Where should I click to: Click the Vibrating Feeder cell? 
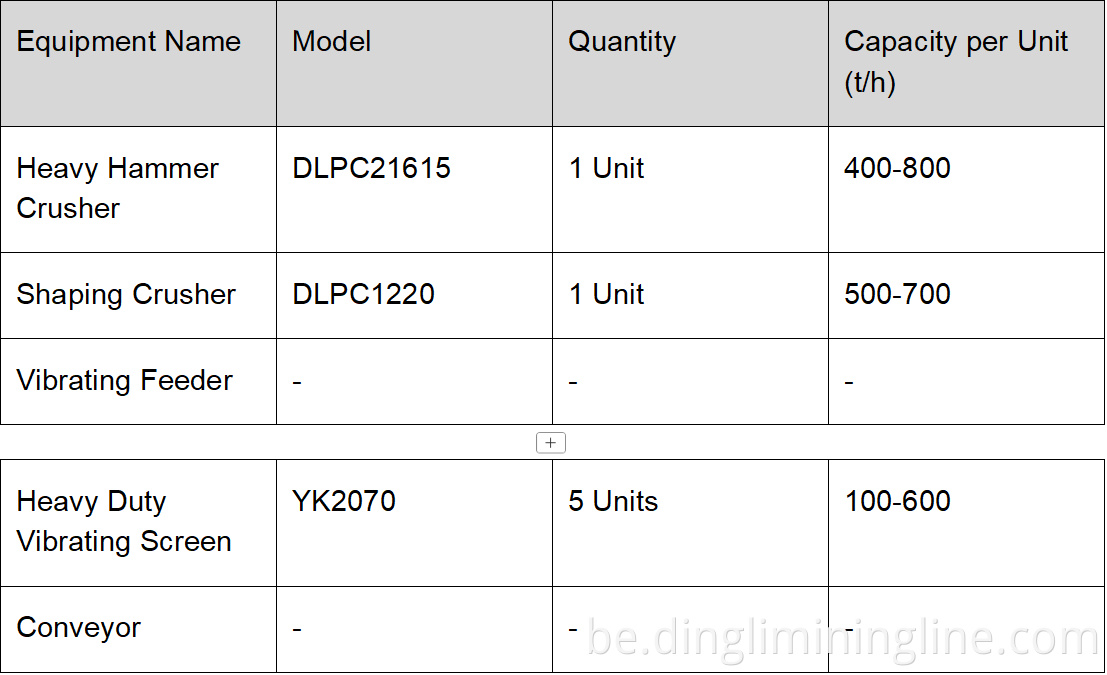(138, 381)
